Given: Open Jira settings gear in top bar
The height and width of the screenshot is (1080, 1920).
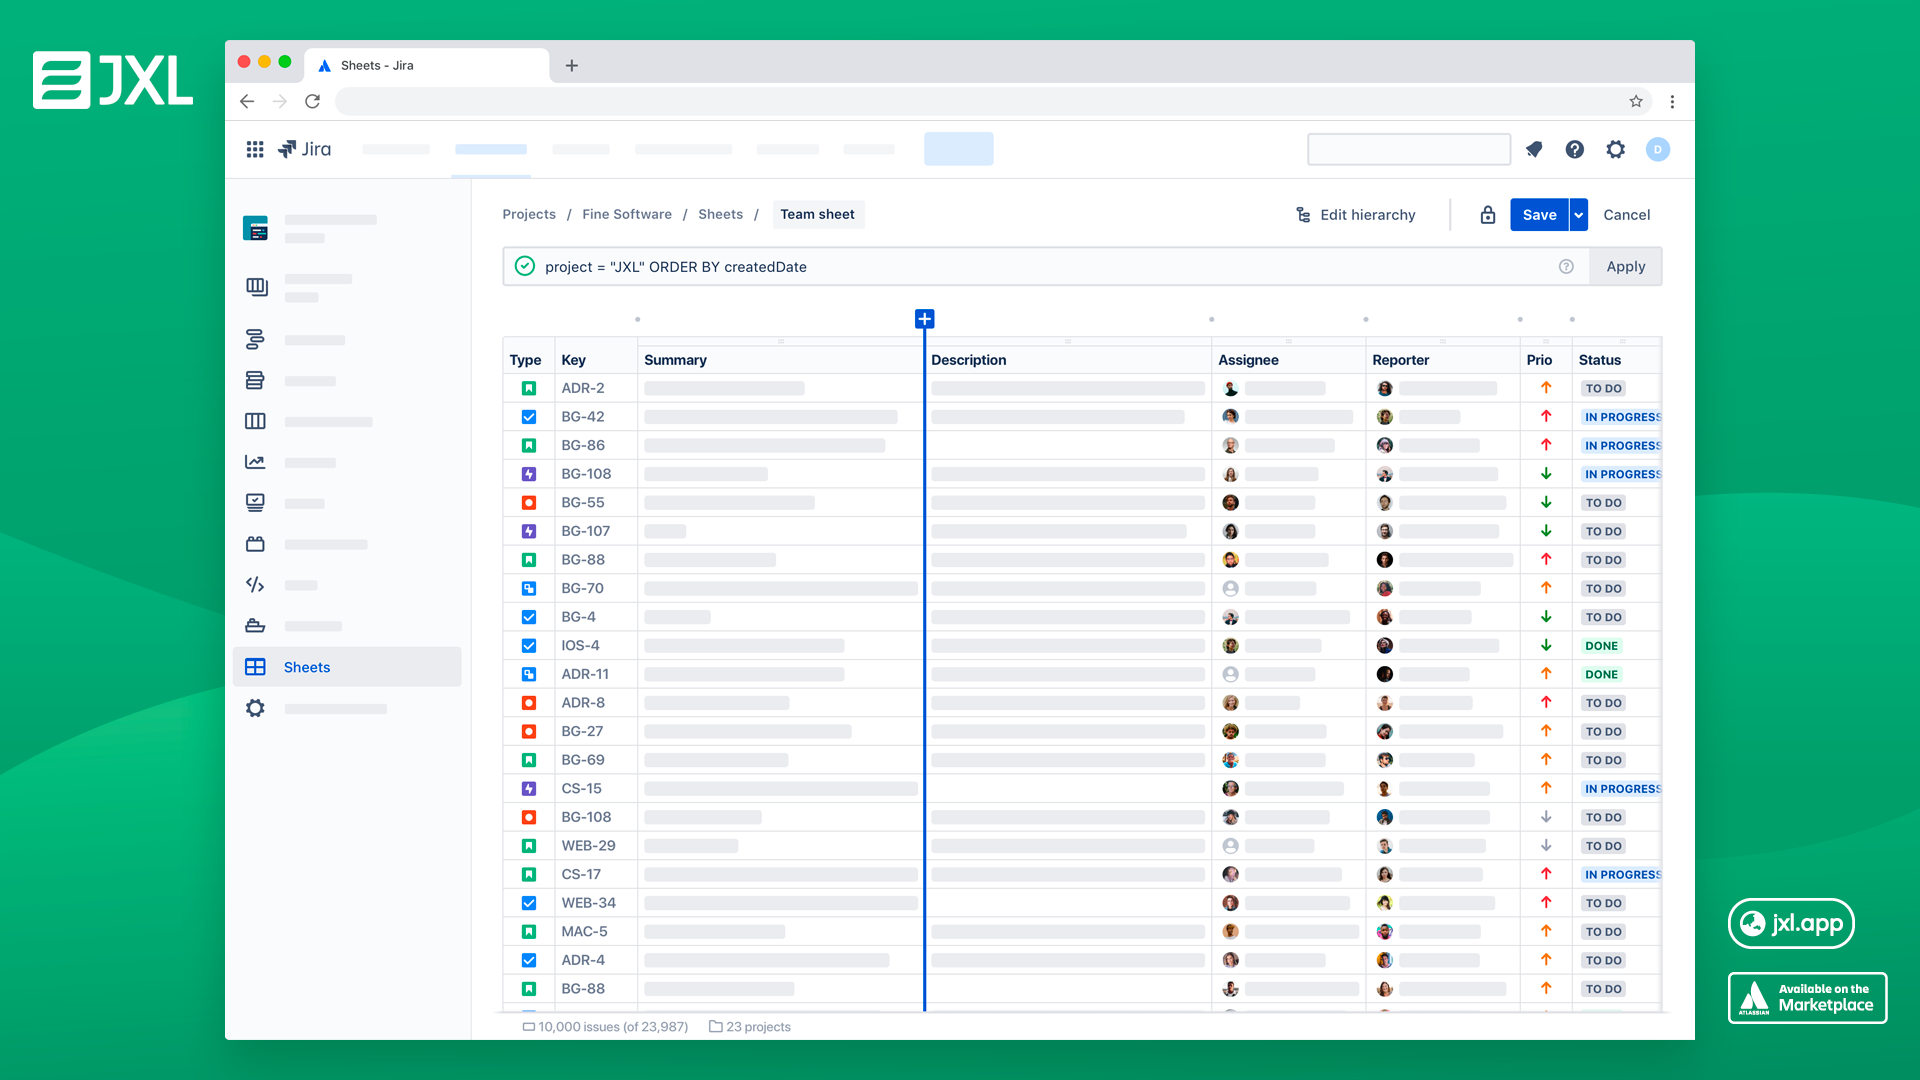Looking at the screenshot, I should (x=1616, y=149).
